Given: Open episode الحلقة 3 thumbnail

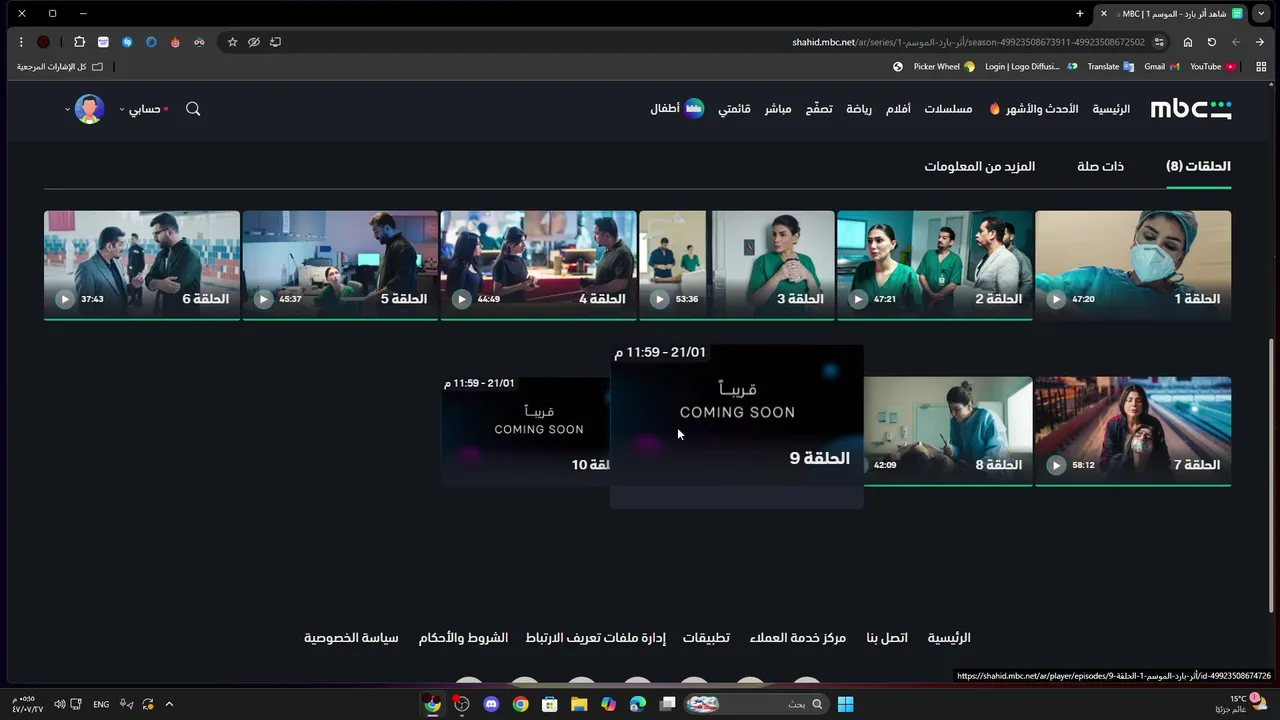Looking at the screenshot, I should coord(736,265).
